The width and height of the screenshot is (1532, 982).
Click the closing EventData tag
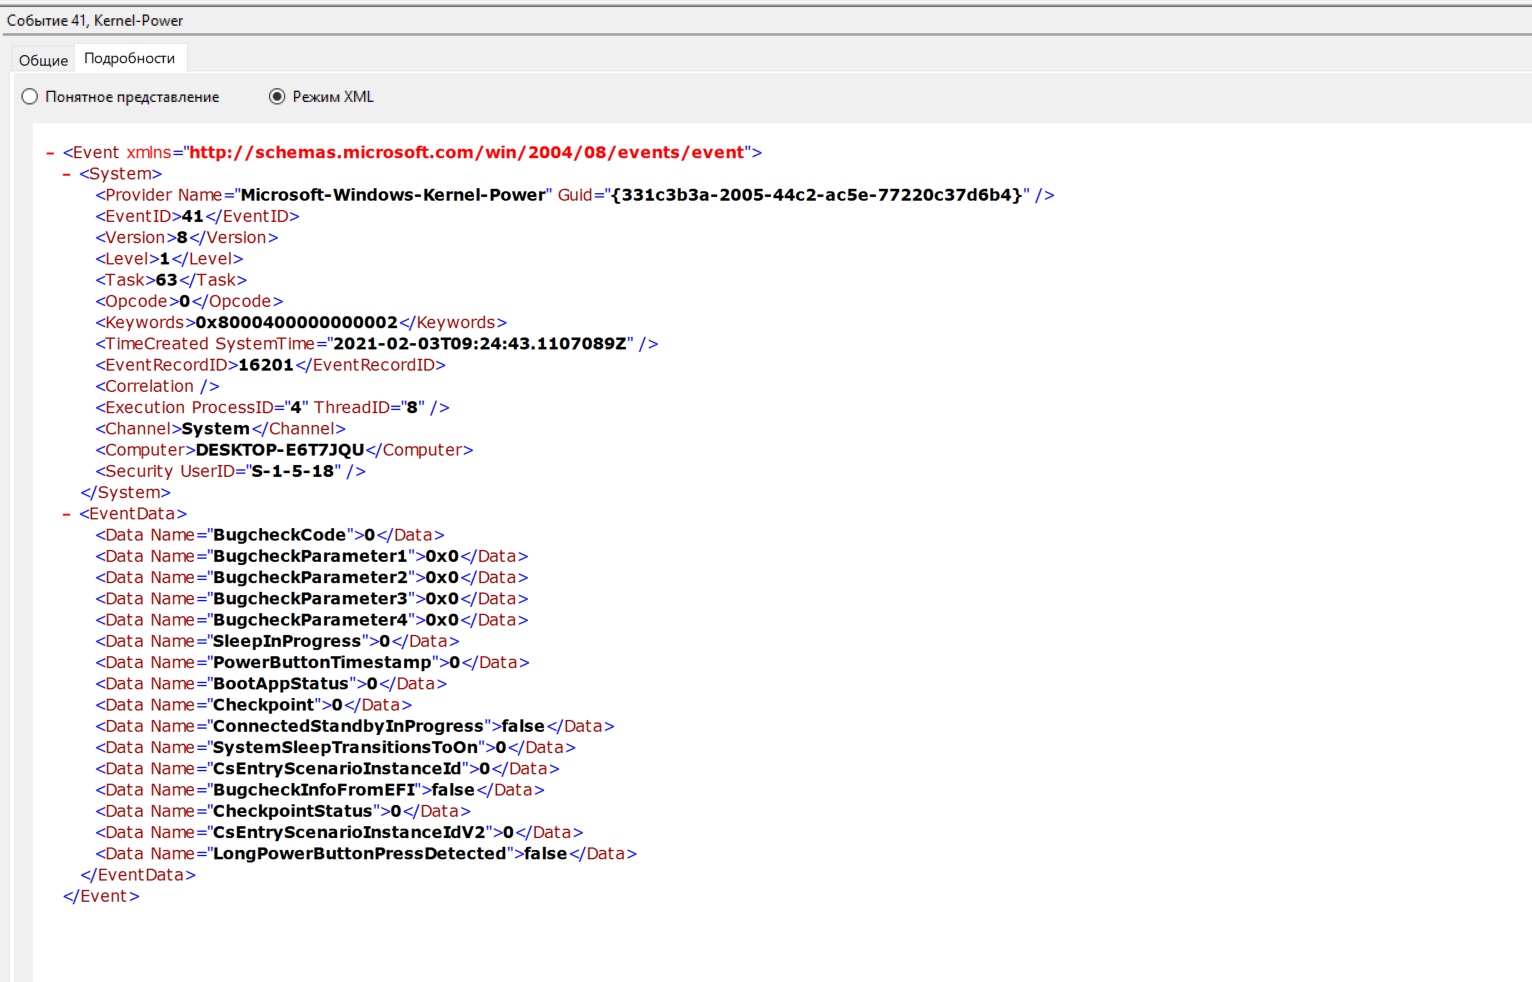click(138, 875)
